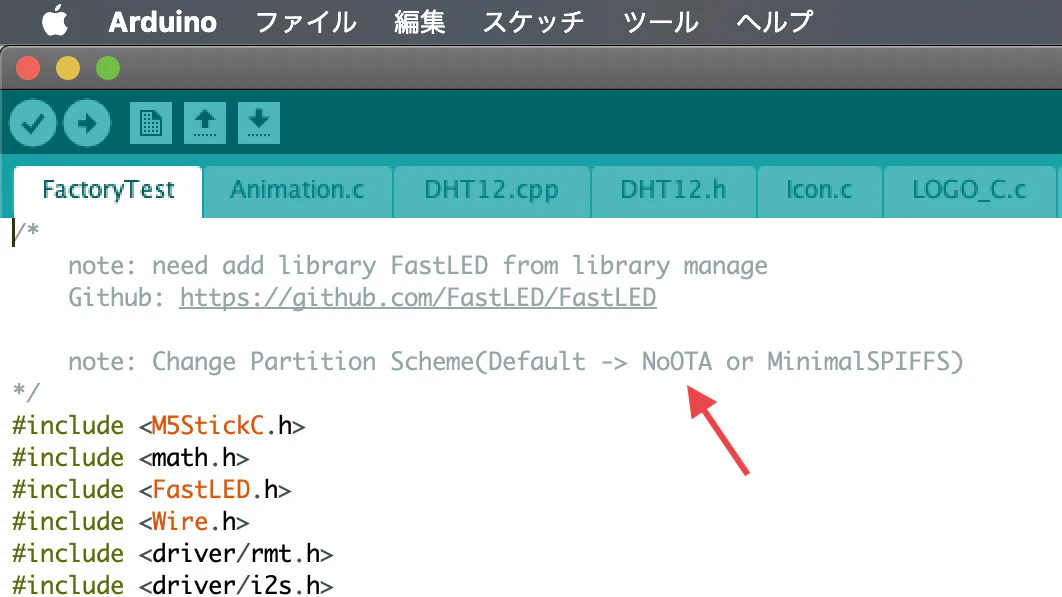
Task: Click the Upload arrow button
Action: (87, 123)
